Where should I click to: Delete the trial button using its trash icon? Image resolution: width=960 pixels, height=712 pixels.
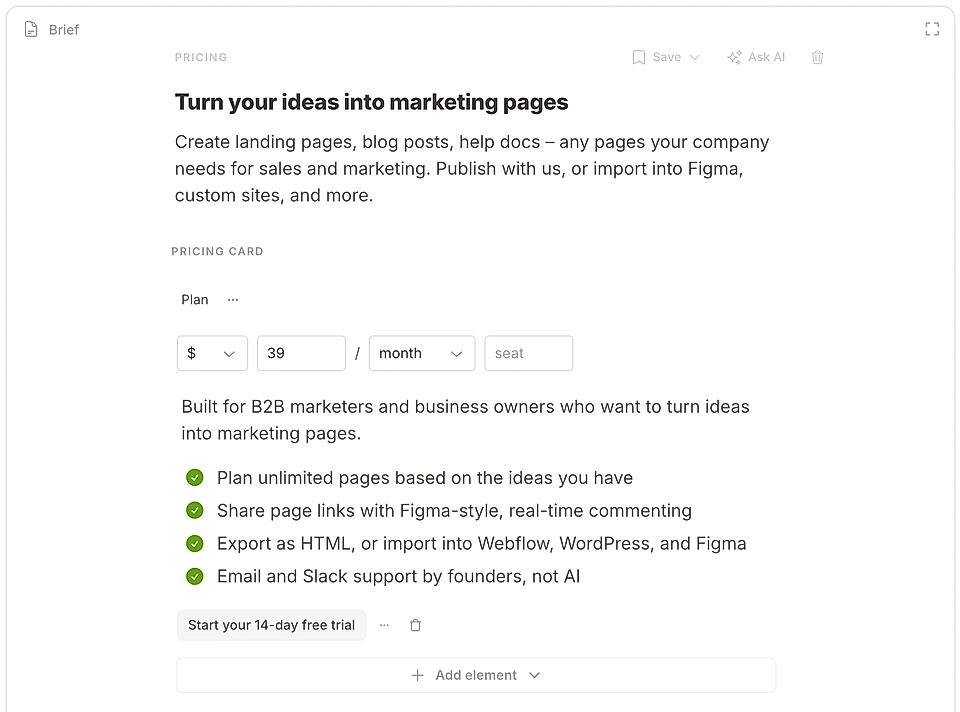tap(415, 624)
